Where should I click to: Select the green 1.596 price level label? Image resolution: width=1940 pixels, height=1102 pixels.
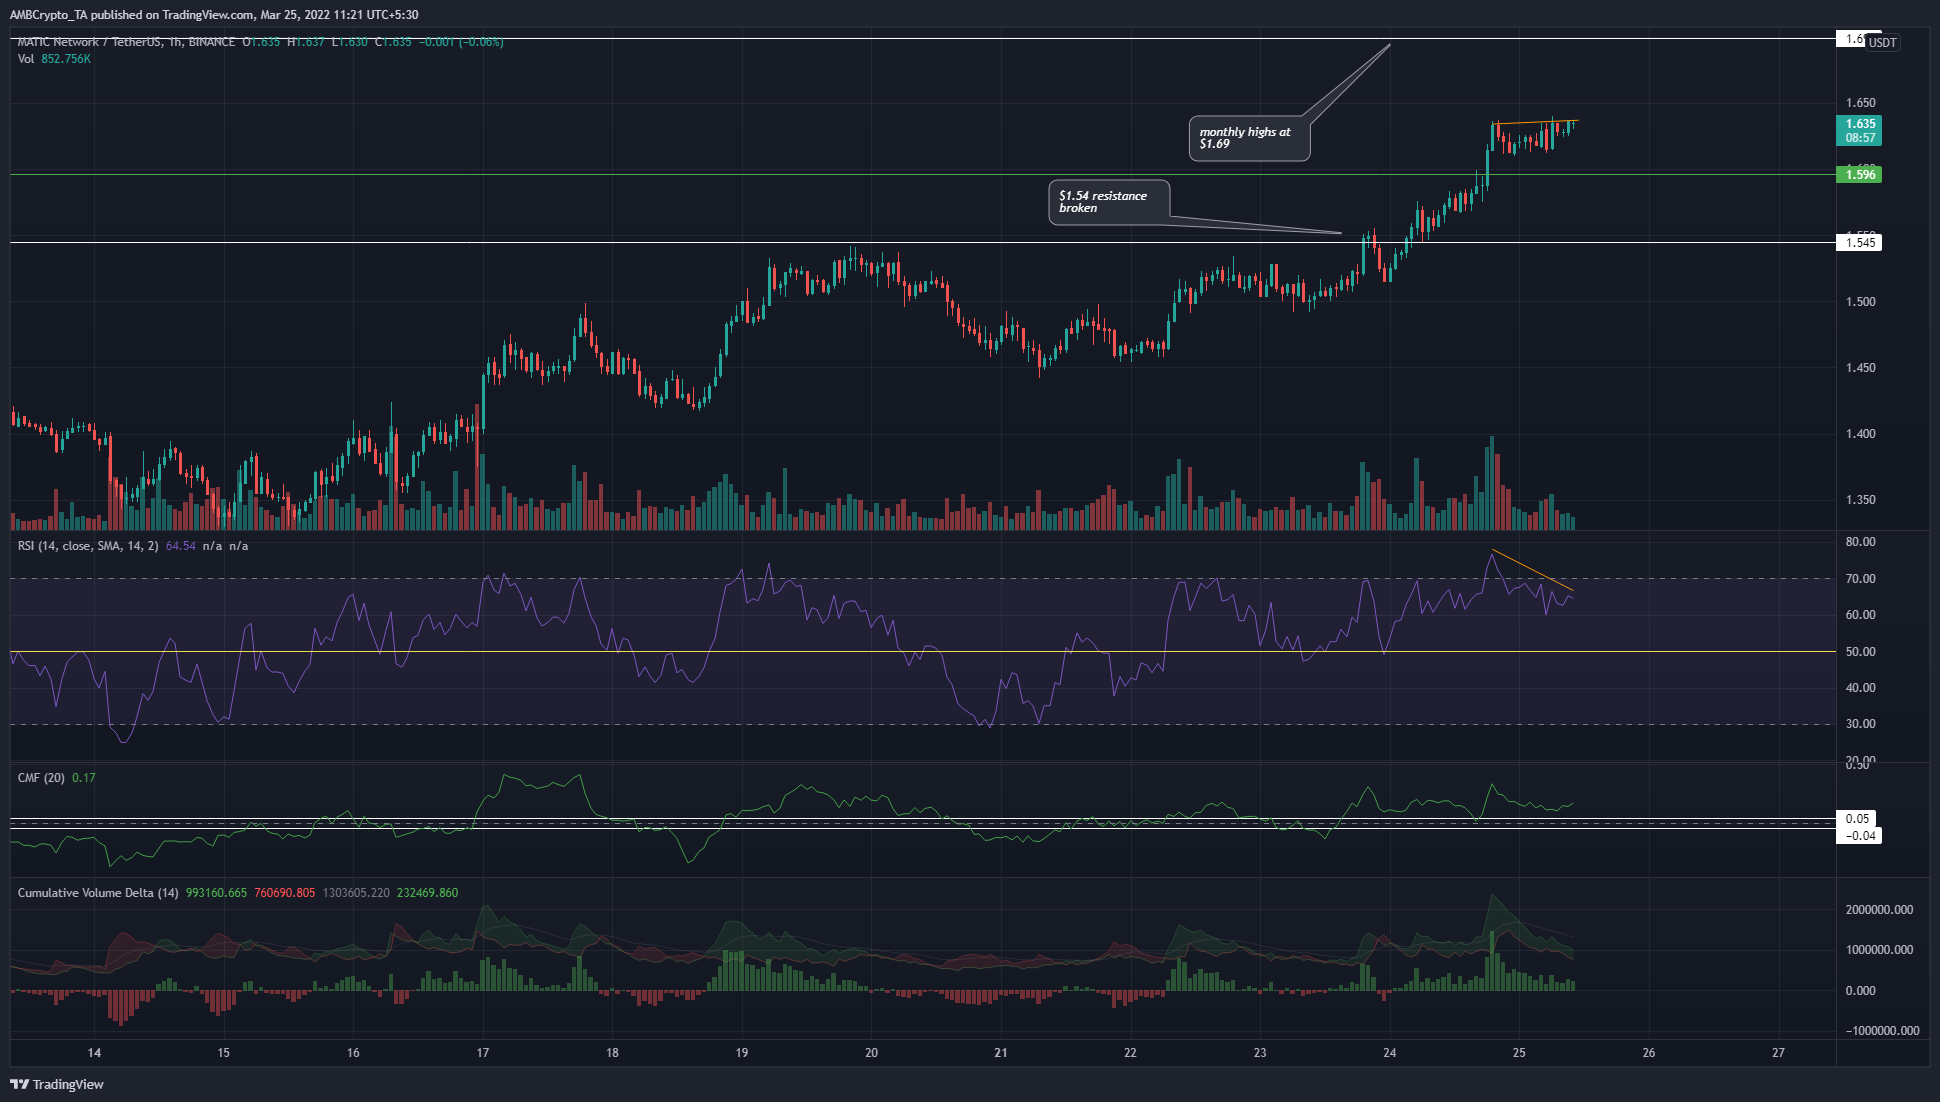[x=1857, y=174]
